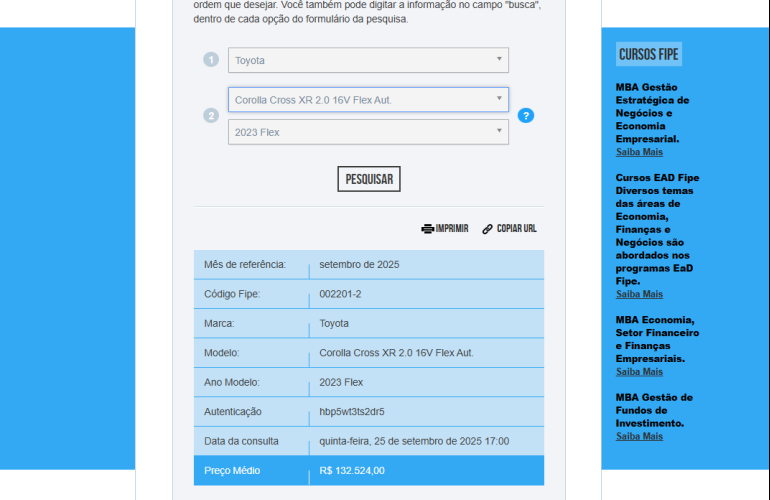Click Saiba Mais under MBA Economia course
This screenshot has height=500, width=770.
[x=639, y=371]
